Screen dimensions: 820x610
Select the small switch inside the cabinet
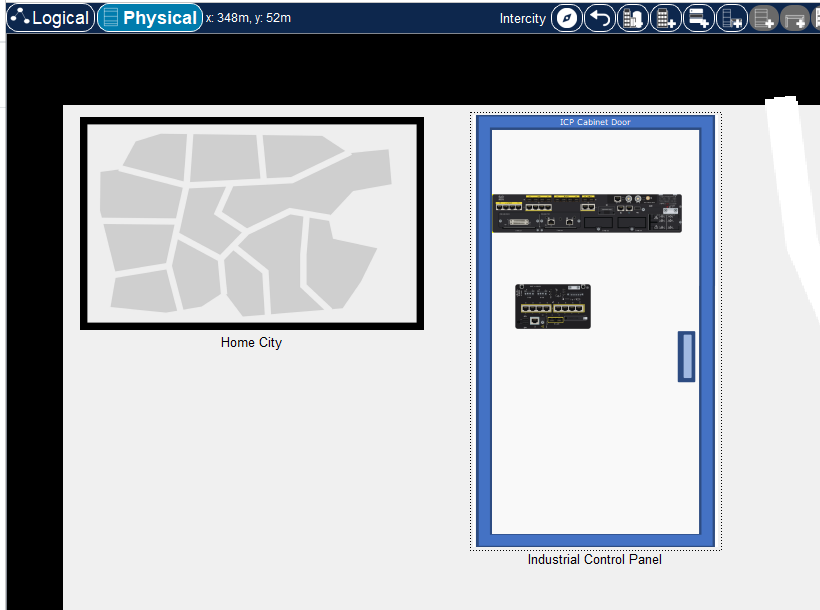[553, 306]
